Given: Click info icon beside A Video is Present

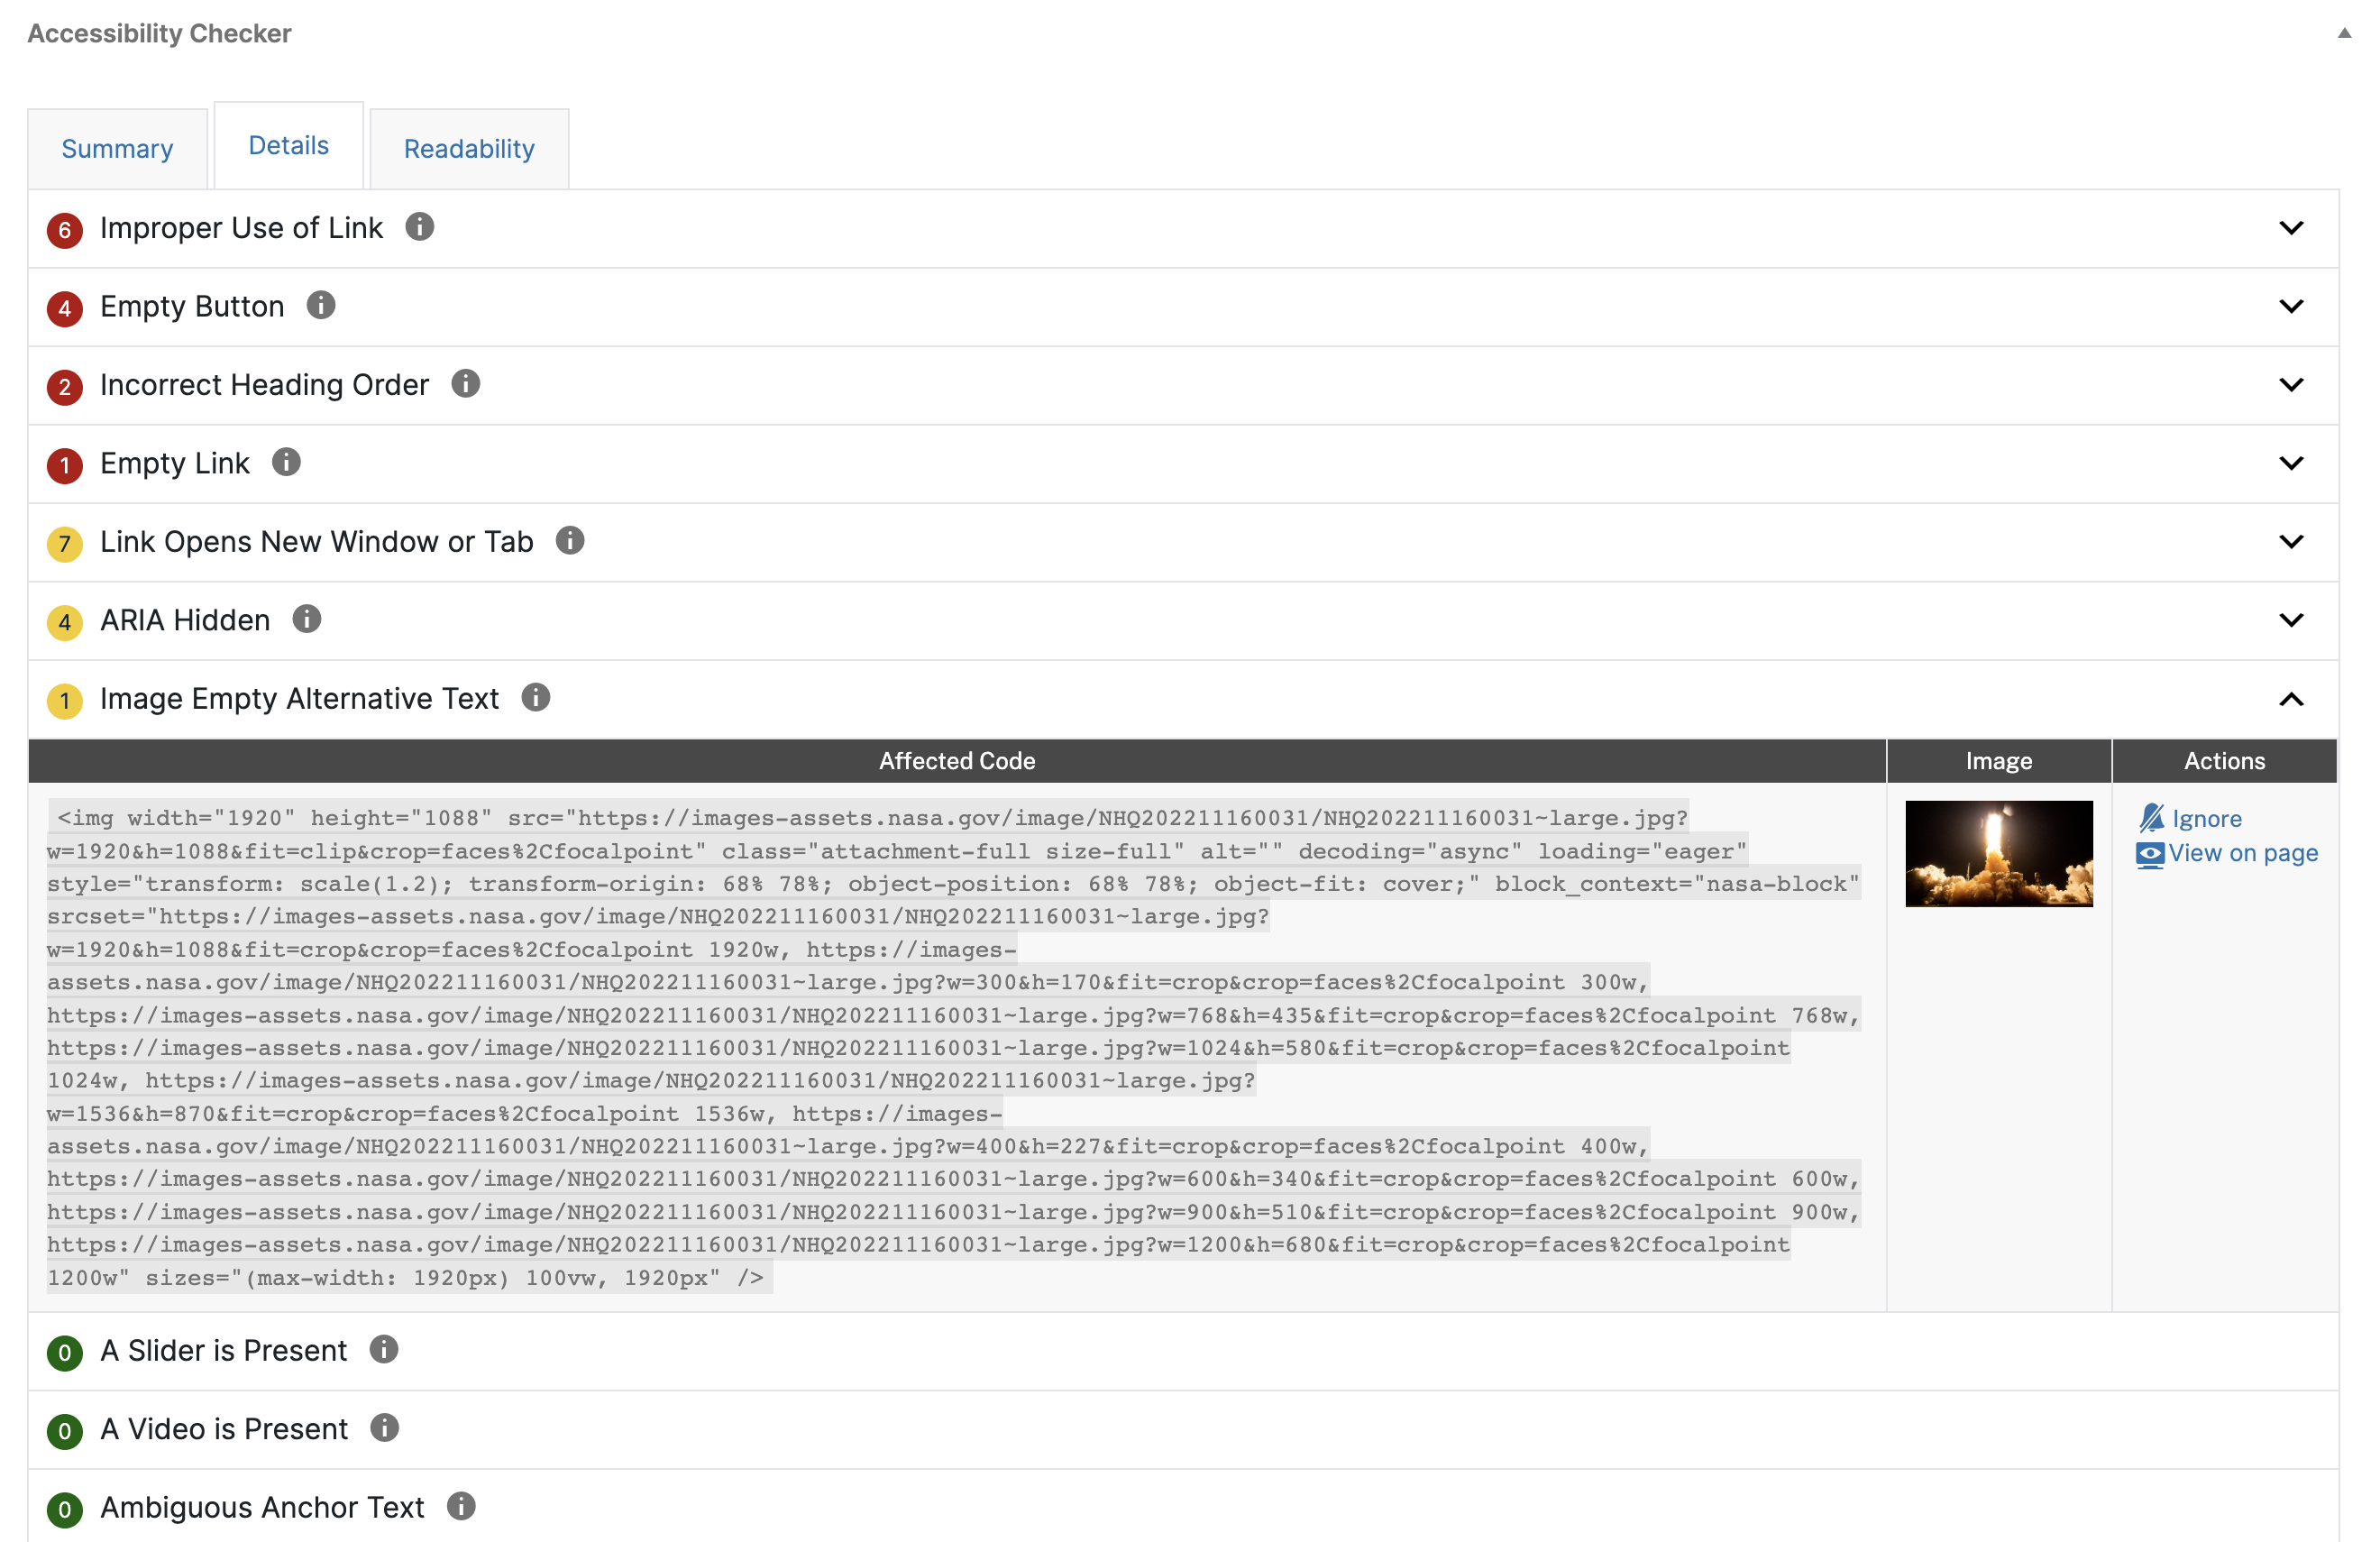Looking at the screenshot, I should [x=385, y=1427].
